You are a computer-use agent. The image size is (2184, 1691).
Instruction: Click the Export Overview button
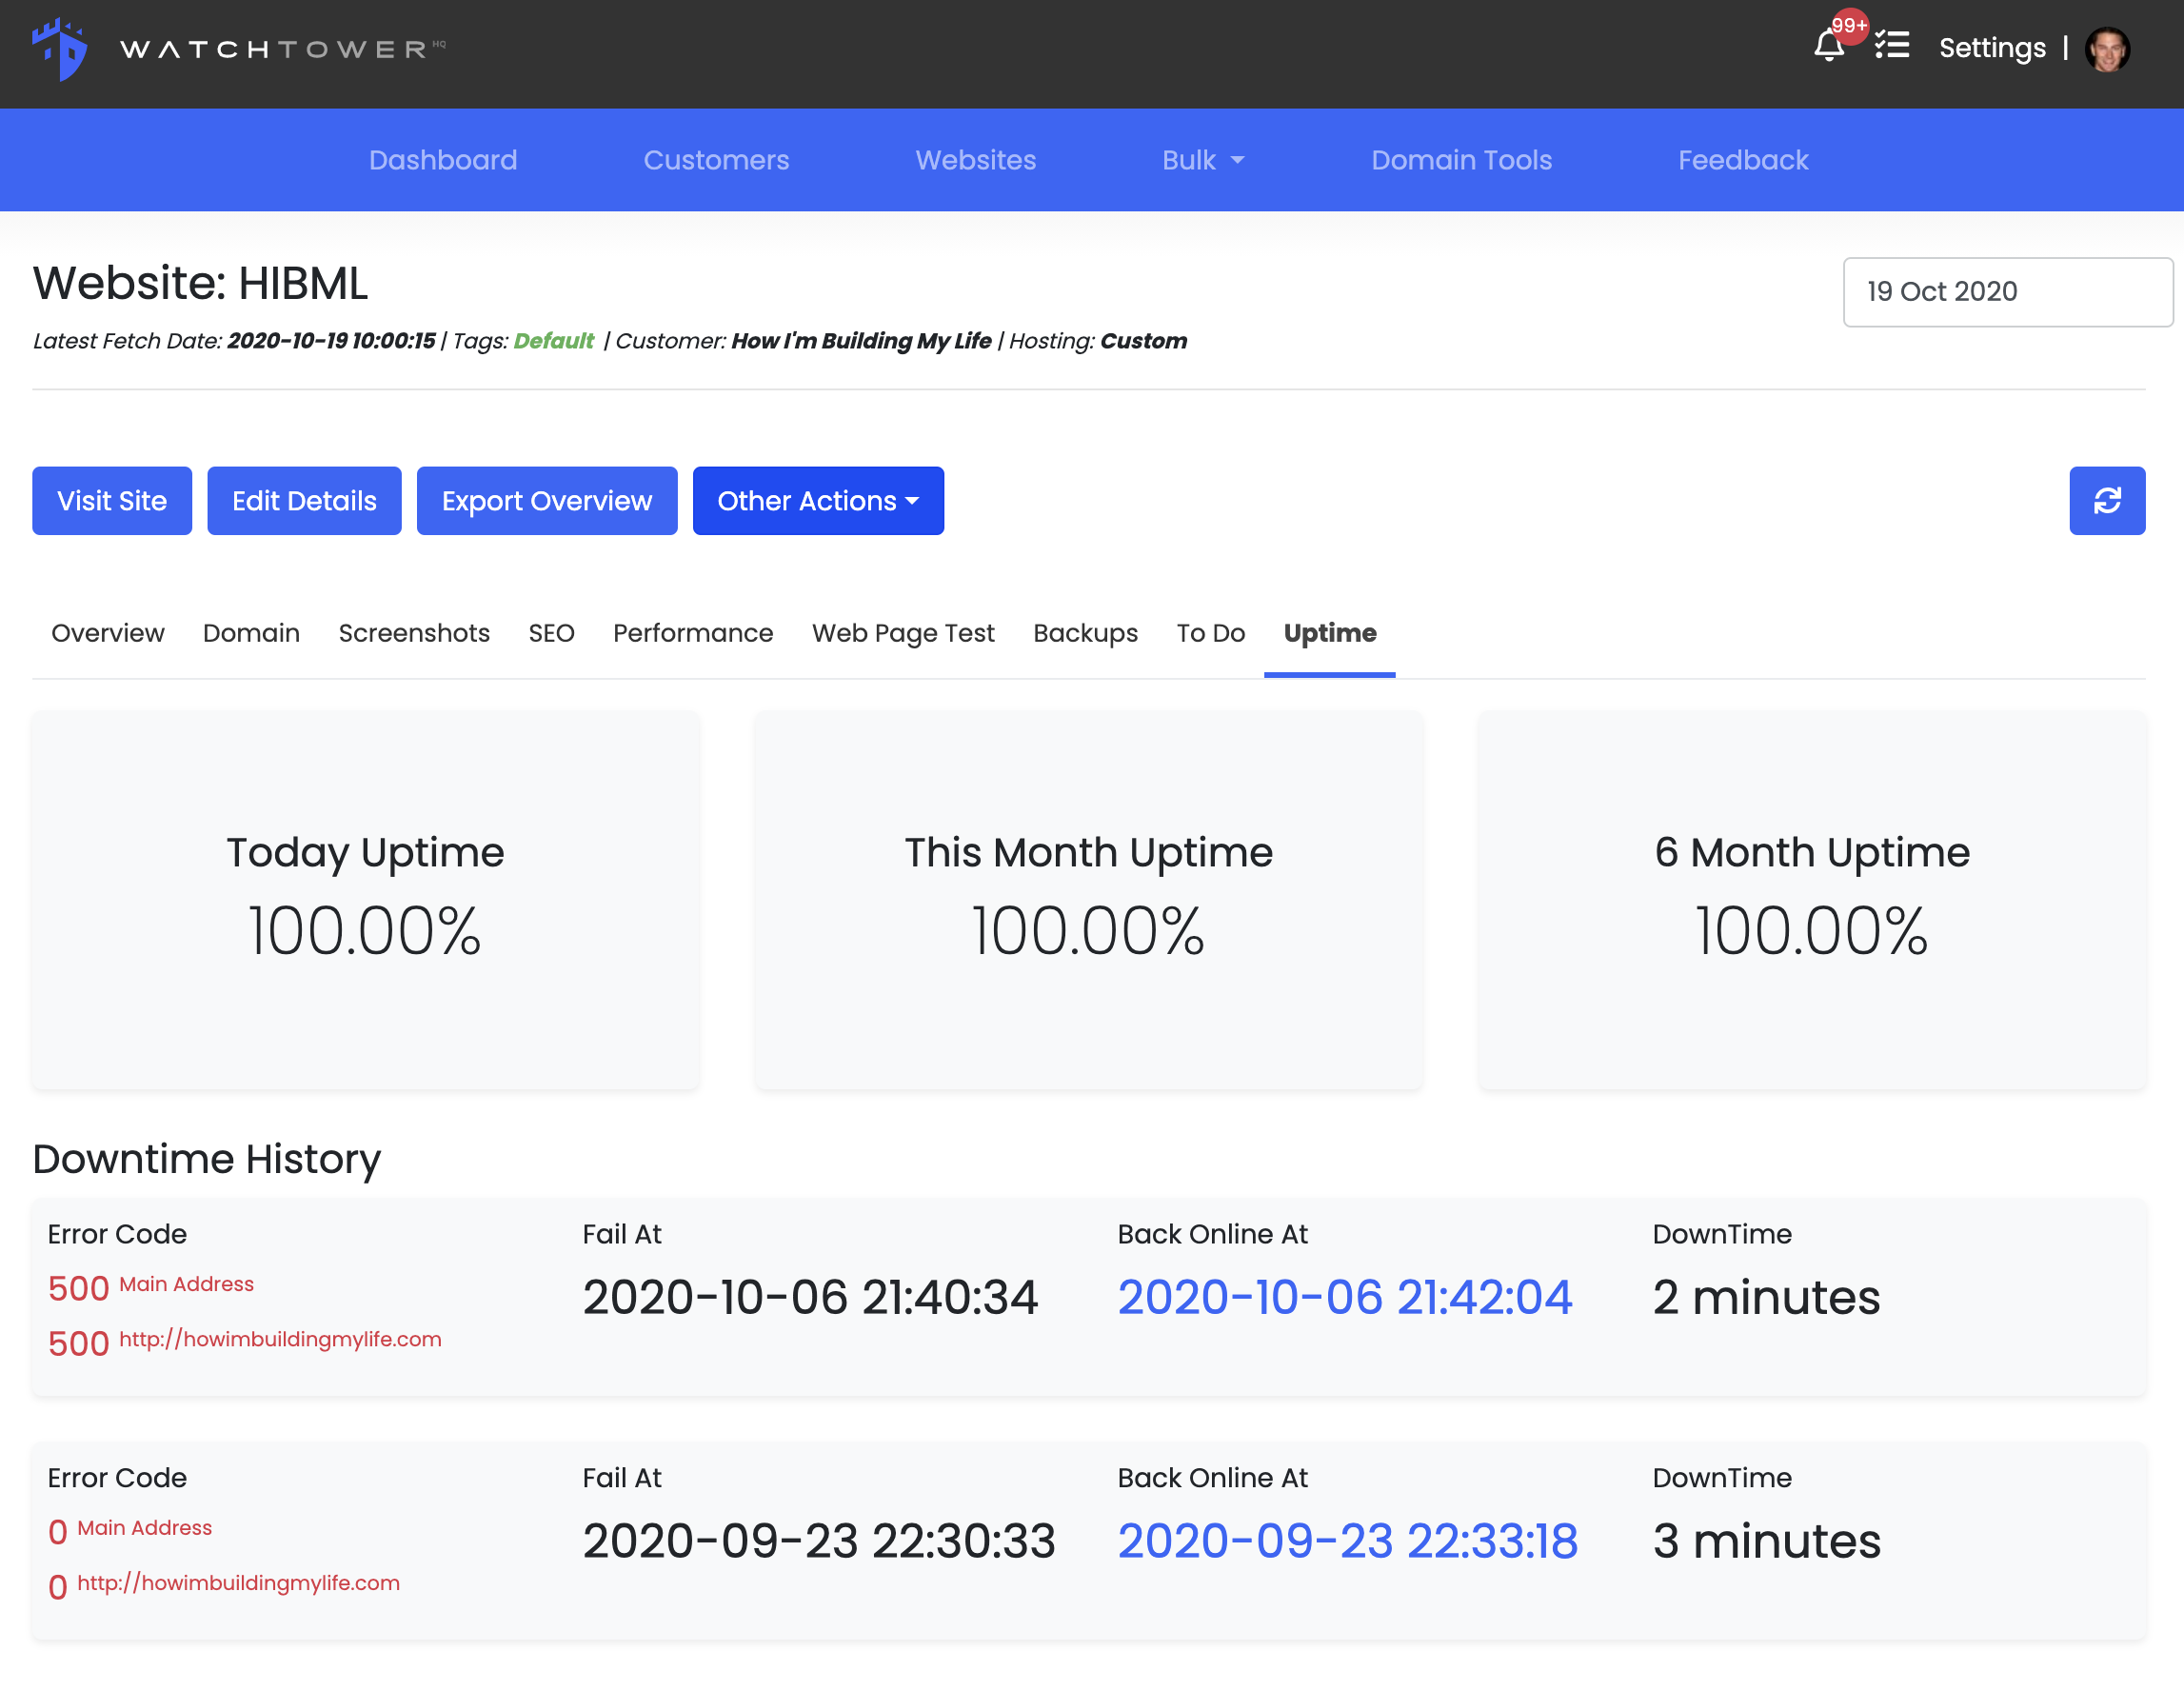[x=547, y=501]
